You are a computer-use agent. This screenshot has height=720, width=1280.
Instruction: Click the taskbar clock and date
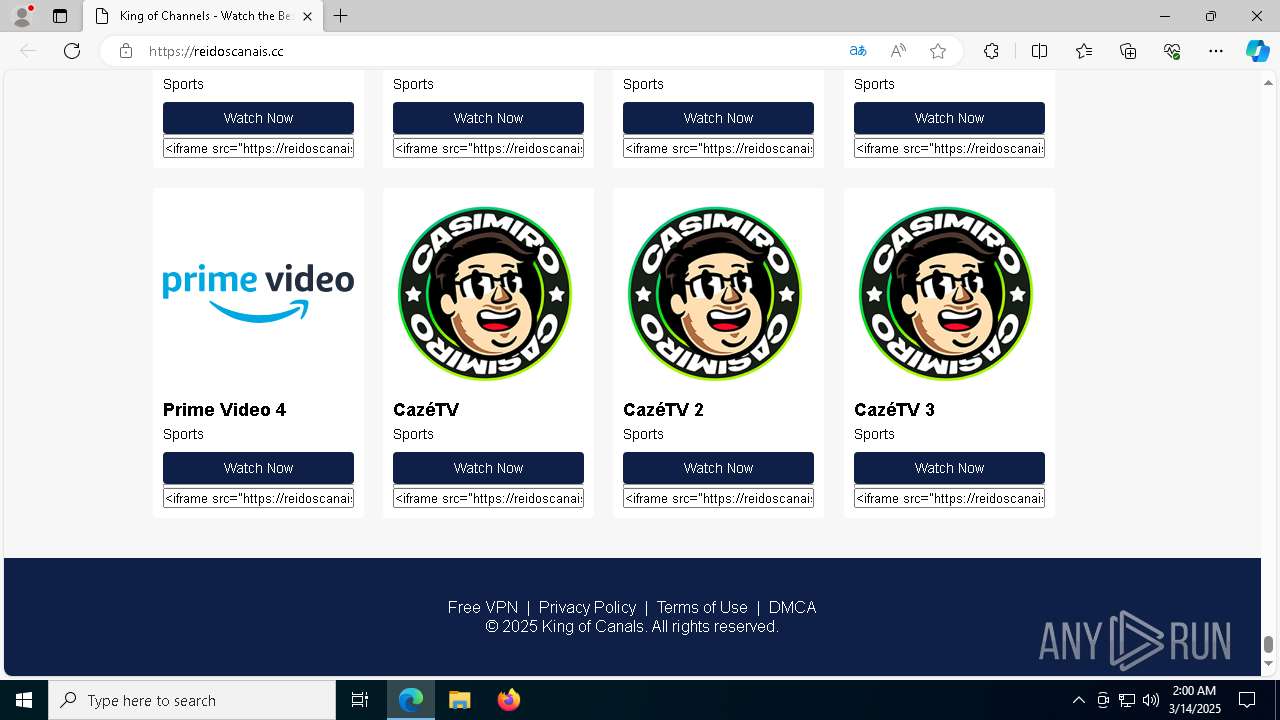click(1195, 700)
